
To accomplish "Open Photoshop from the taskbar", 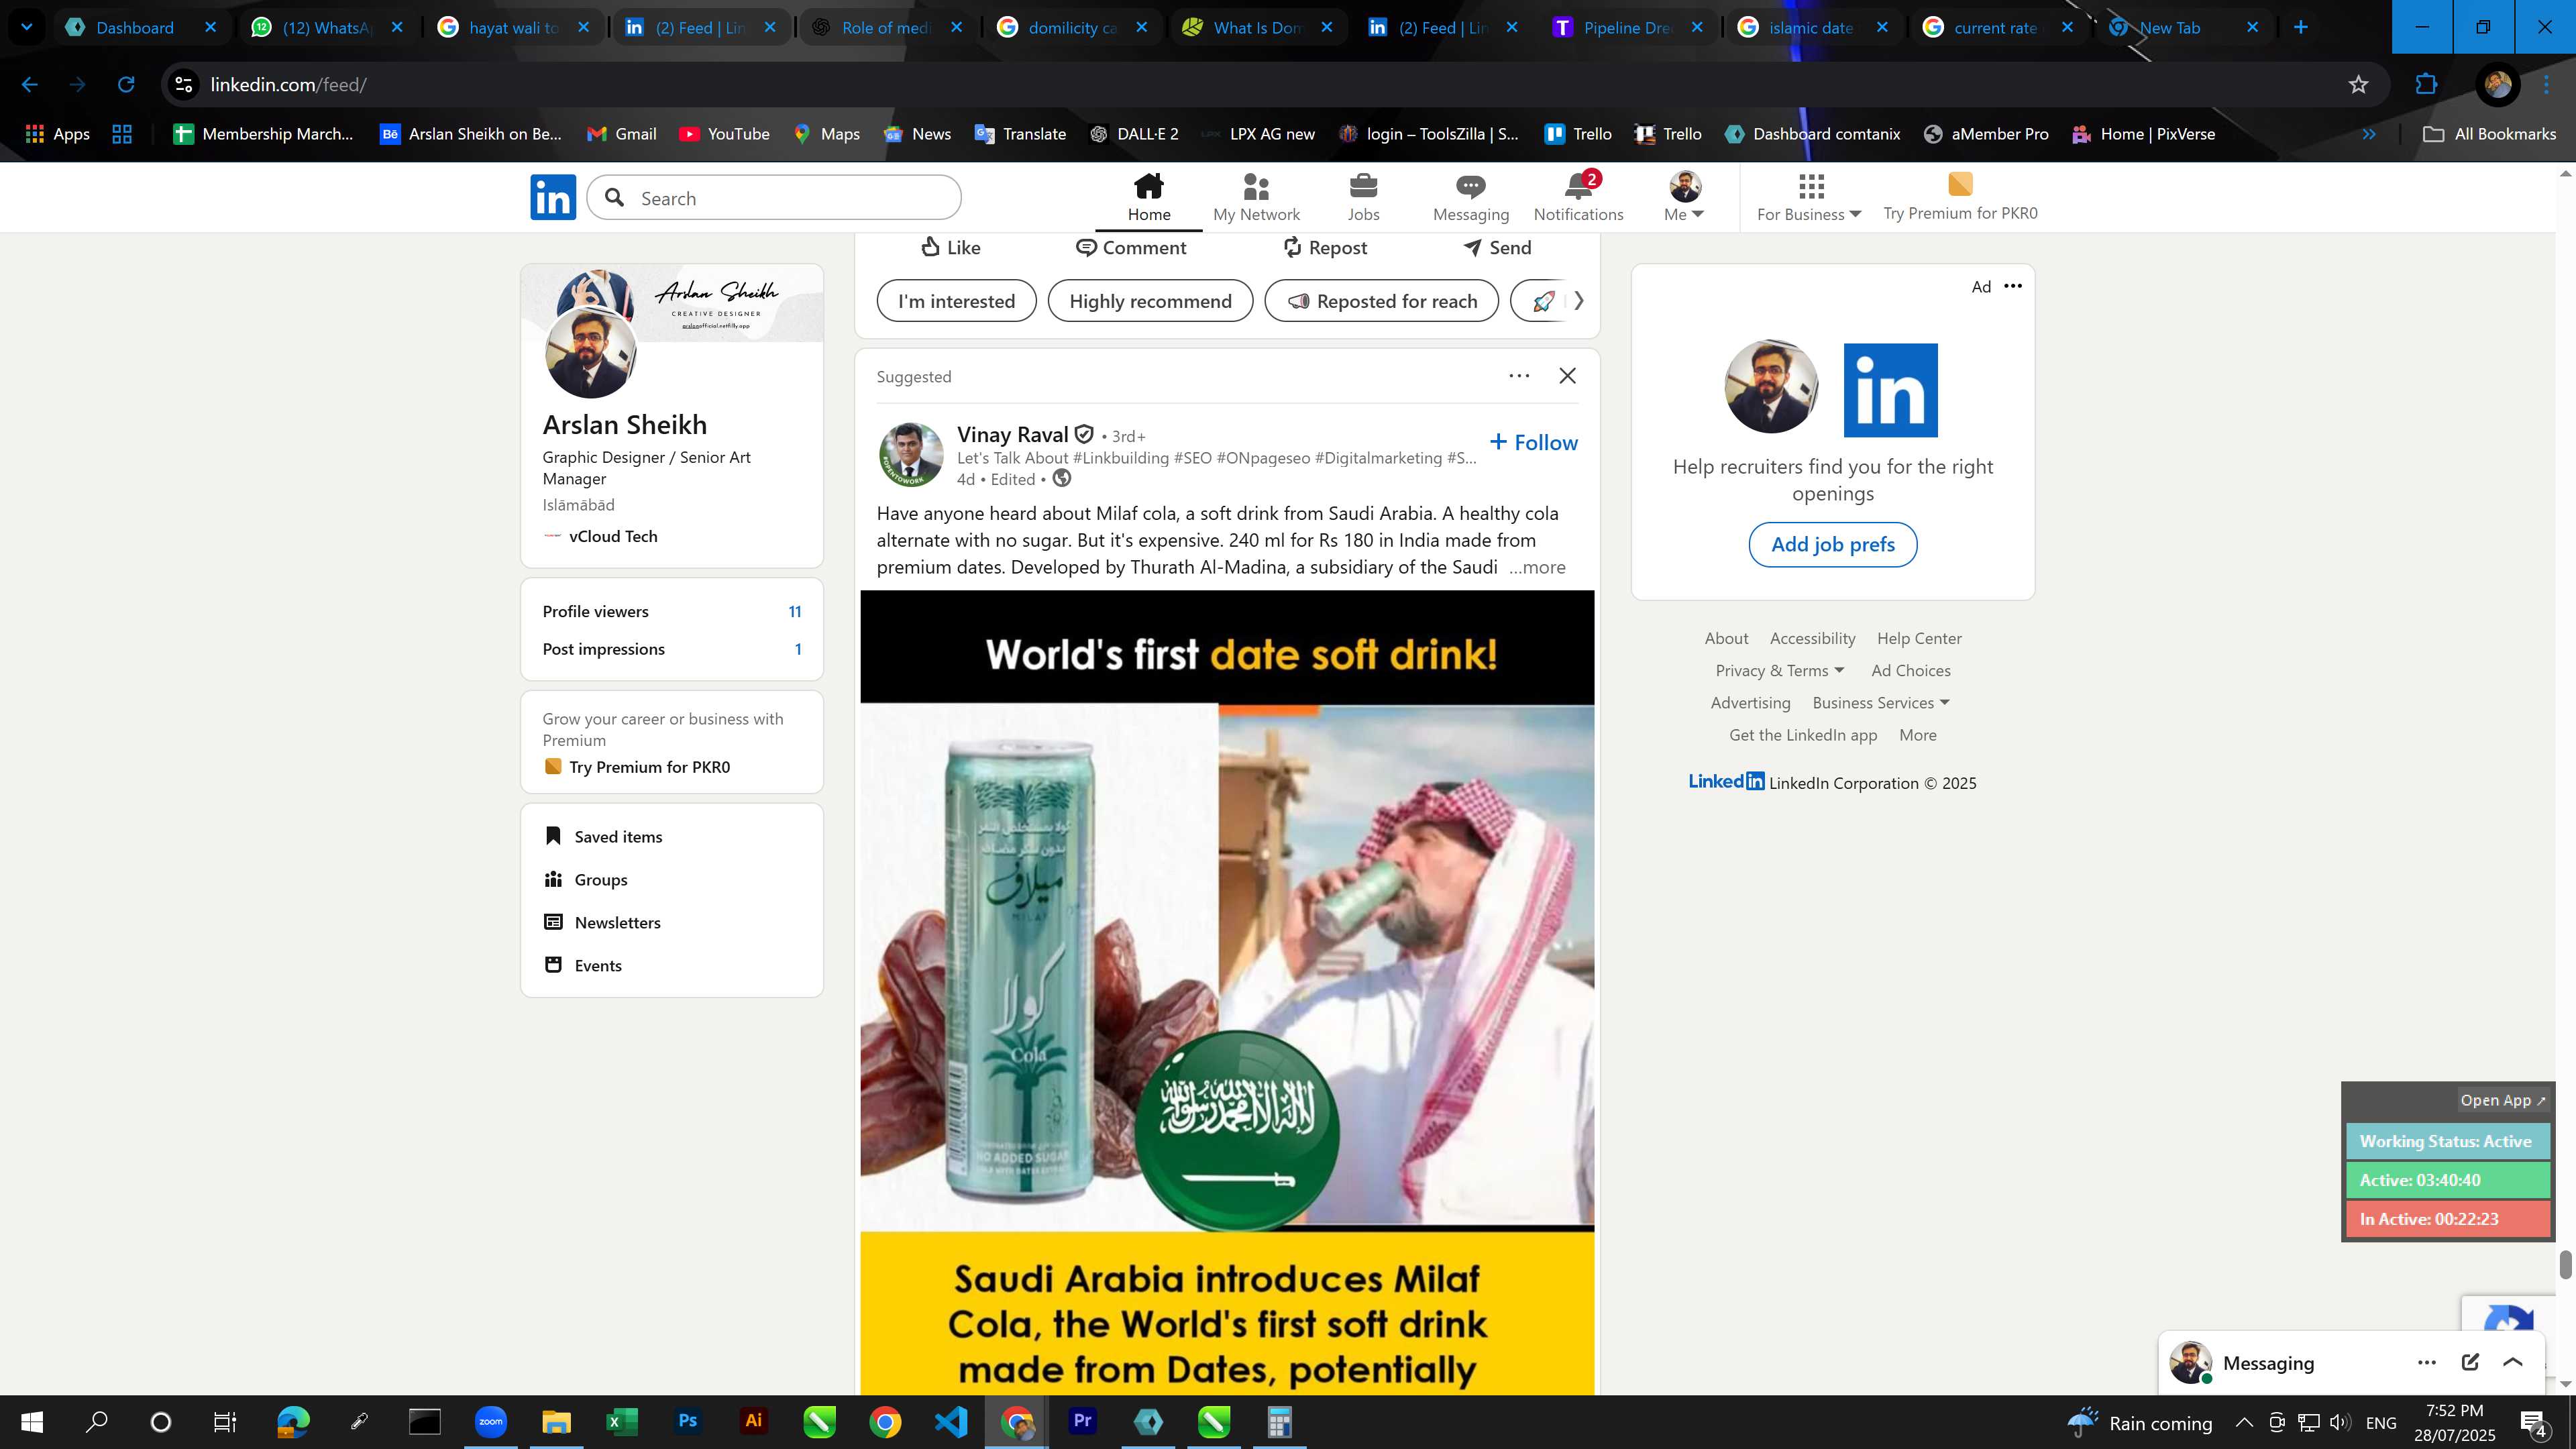I will (687, 1422).
